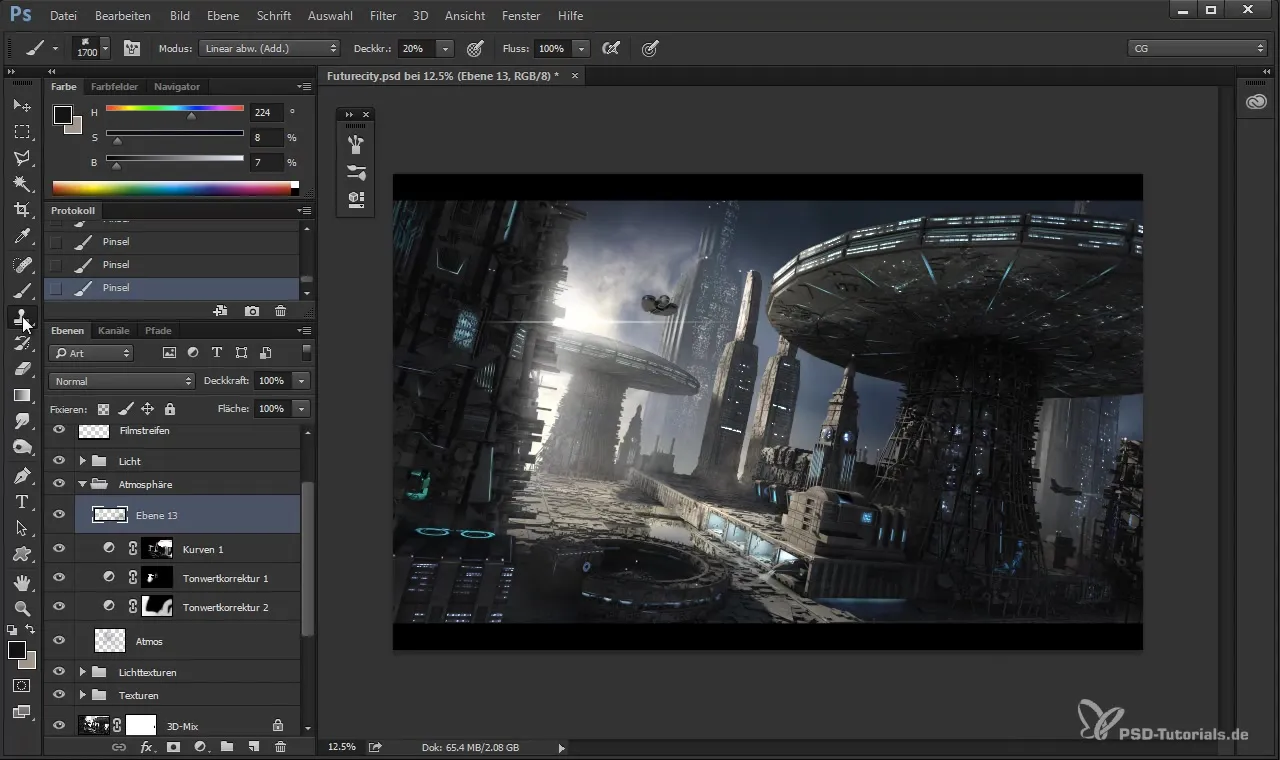Open the CG workspace dropdown

pyautogui.click(x=1197, y=48)
